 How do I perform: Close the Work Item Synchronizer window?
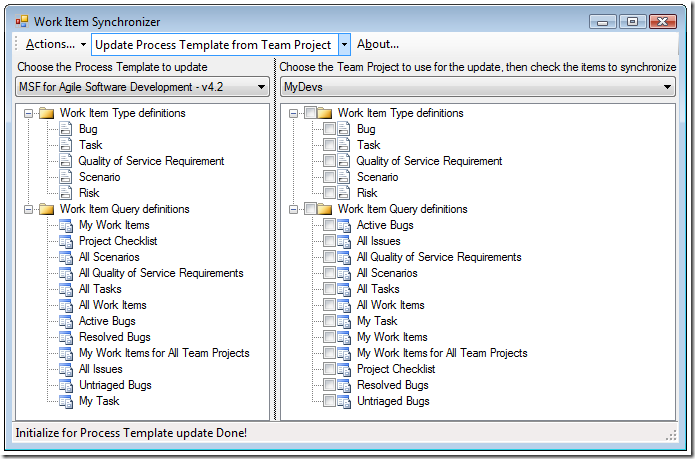(663, 22)
